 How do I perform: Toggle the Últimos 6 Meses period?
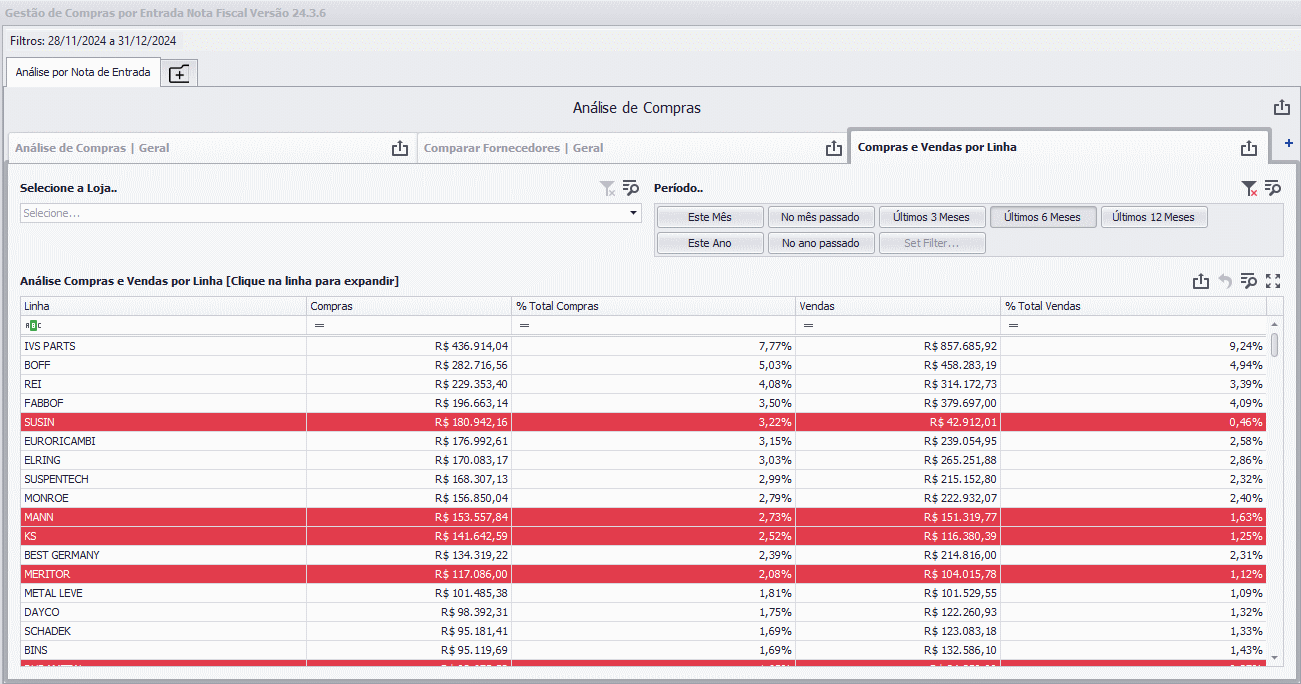pyautogui.click(x=1043, y=217)
